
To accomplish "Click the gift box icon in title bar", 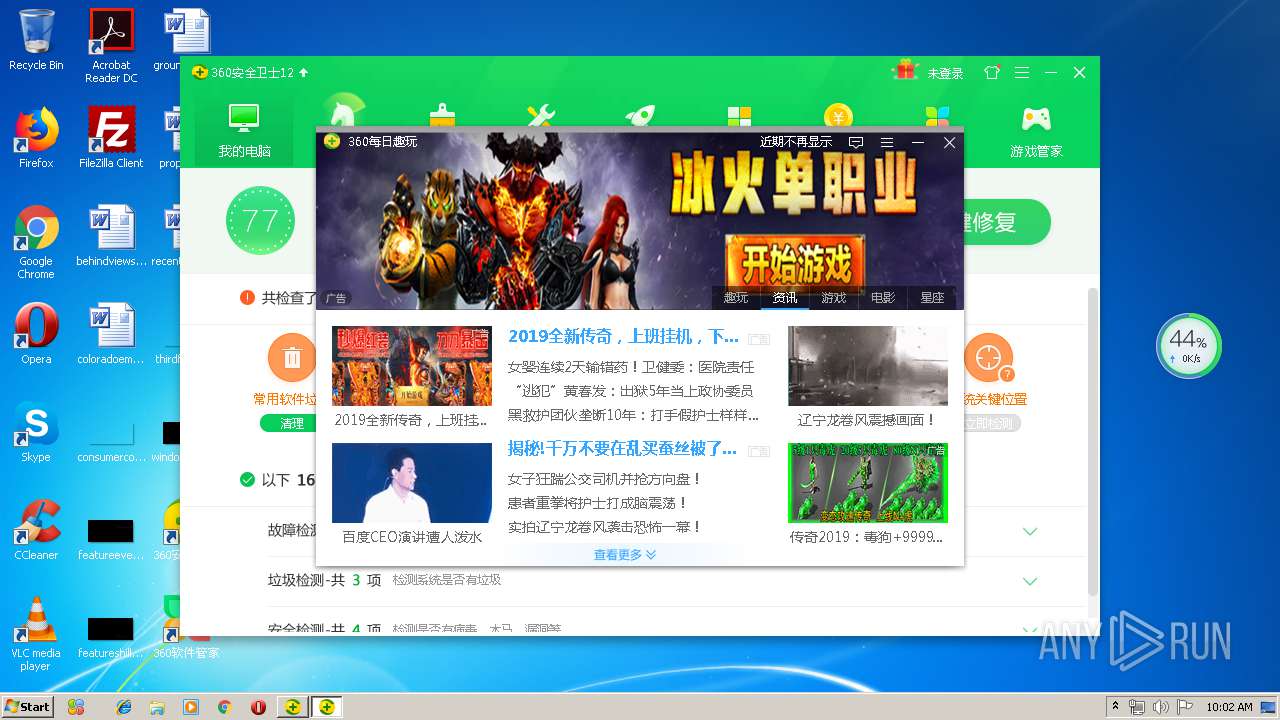I will click(906, 70).
